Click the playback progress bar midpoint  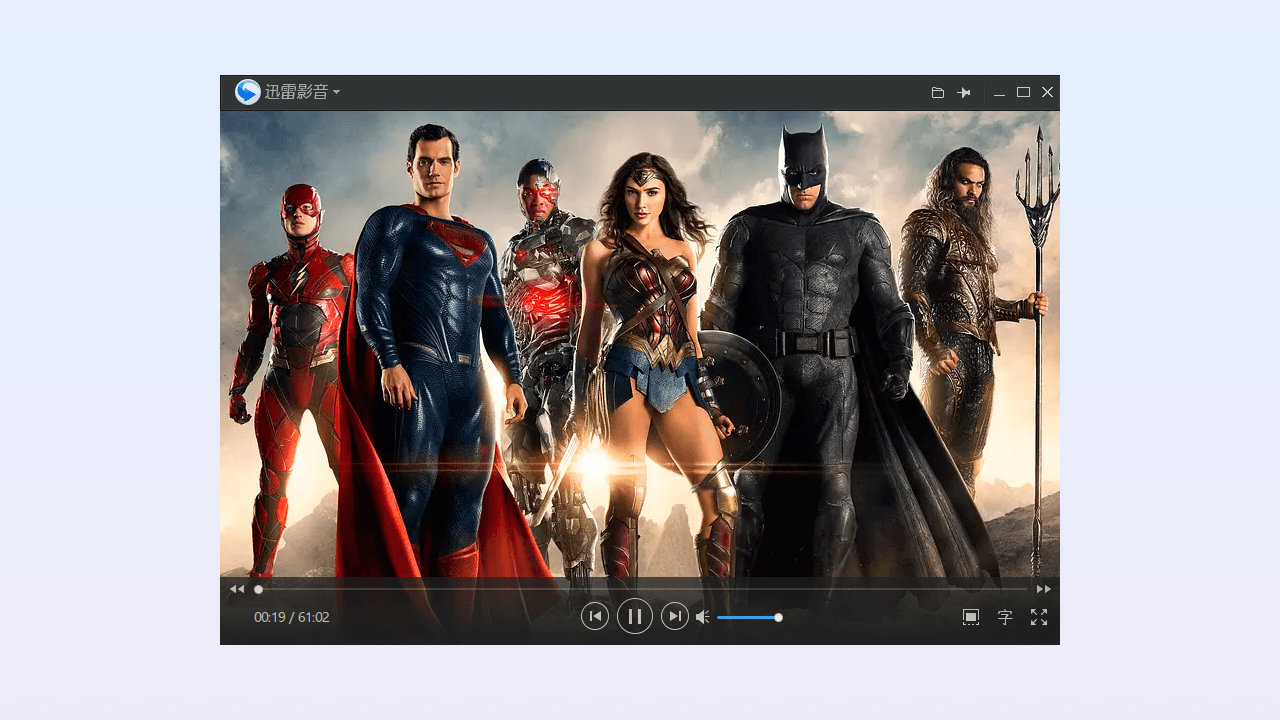pyautogui.click(x=640, y=590)
